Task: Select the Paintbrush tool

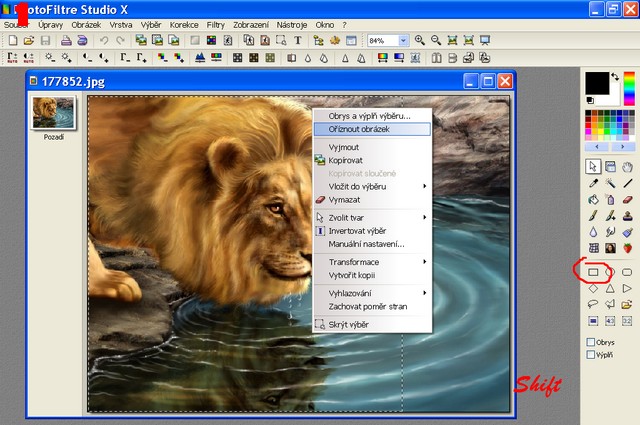Action: [x=593, y=216]
